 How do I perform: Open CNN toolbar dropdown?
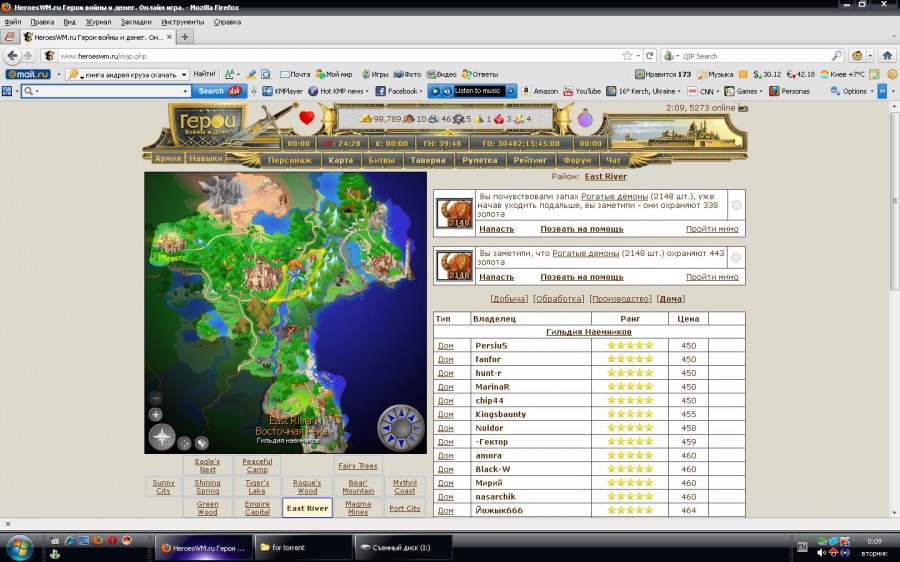[x=717, y=91]
